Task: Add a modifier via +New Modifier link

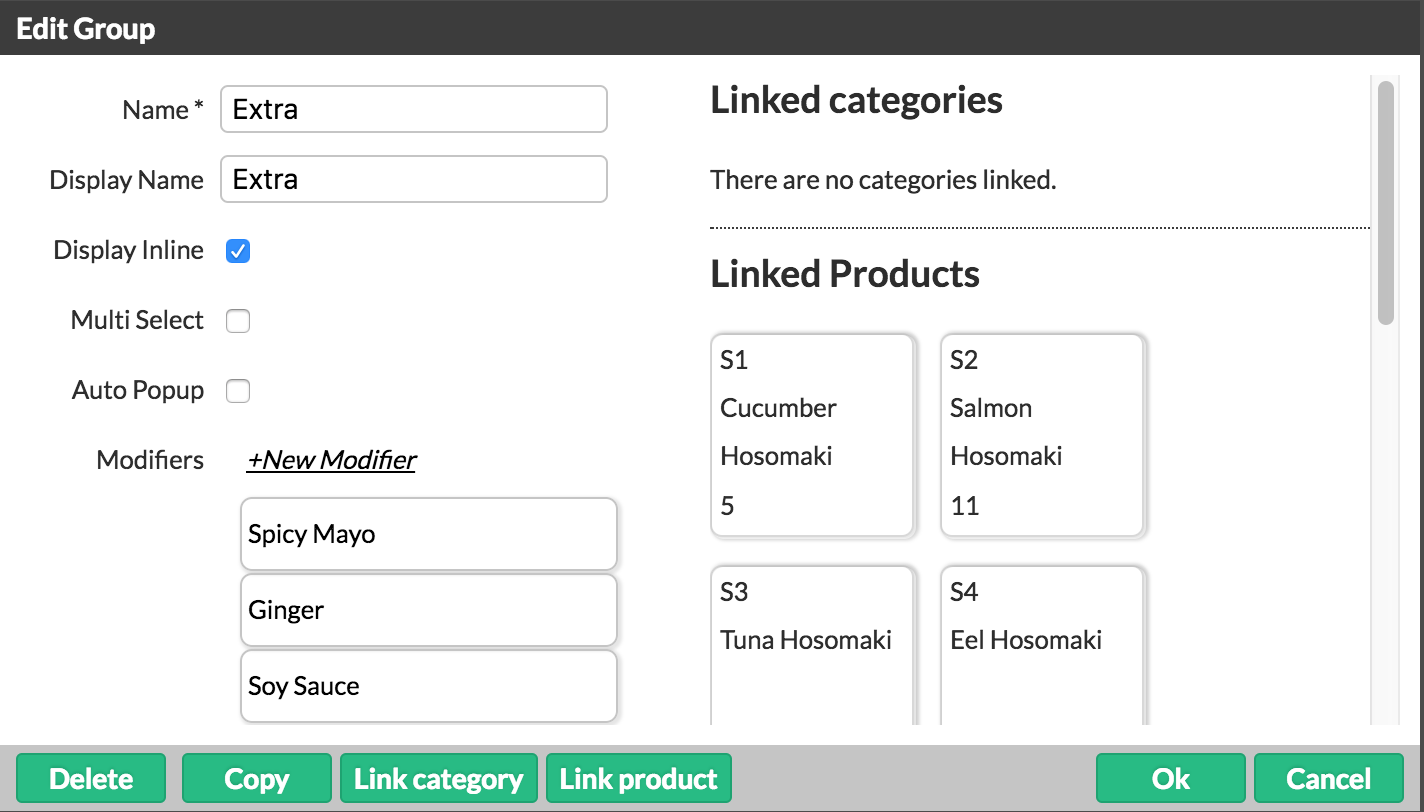Action: click(332, 460)
